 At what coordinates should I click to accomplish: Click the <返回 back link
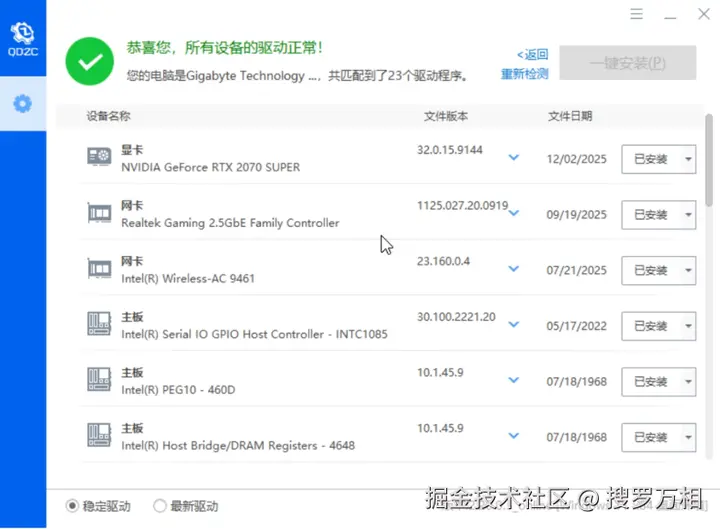(x=533, y=55)
